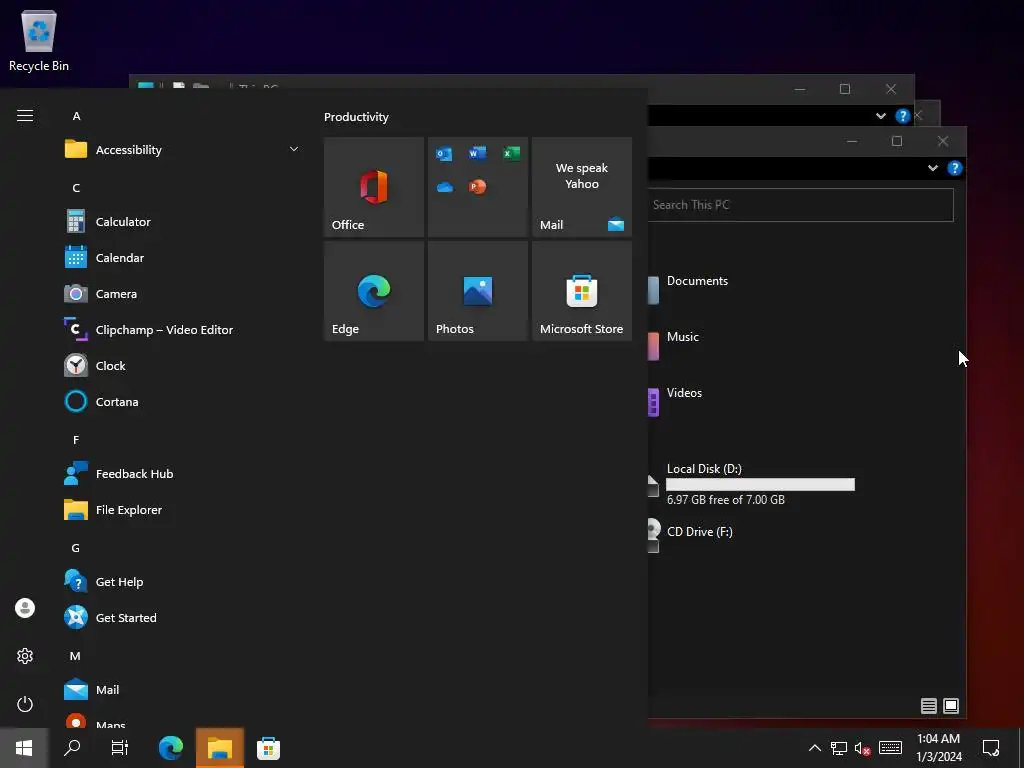The width and height of the screenshot is (1024, 768).
Task: Open the Microsoft Store tile
Action: (582, 291)
